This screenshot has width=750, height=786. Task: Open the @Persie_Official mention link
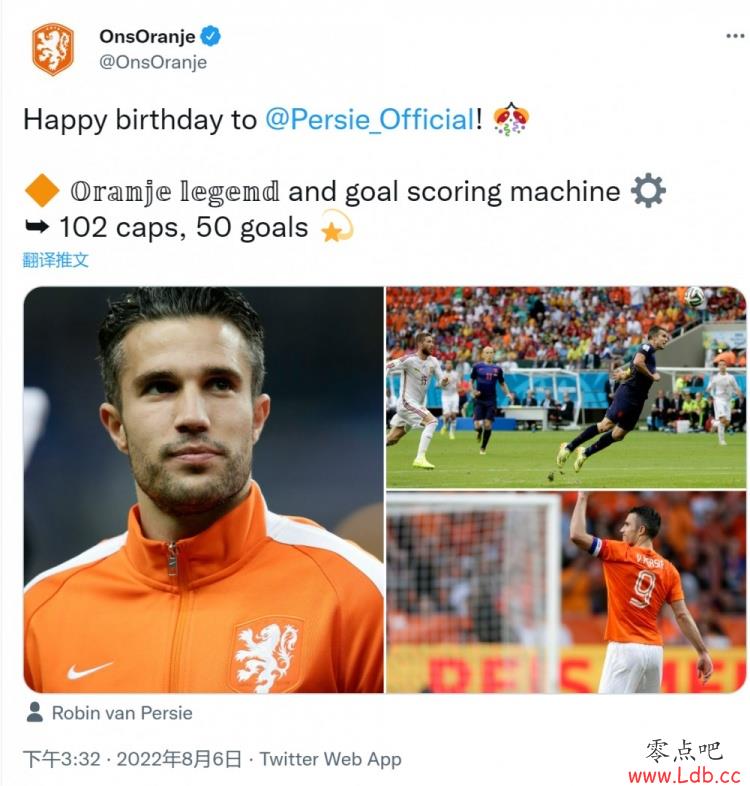tap(369, 119)
